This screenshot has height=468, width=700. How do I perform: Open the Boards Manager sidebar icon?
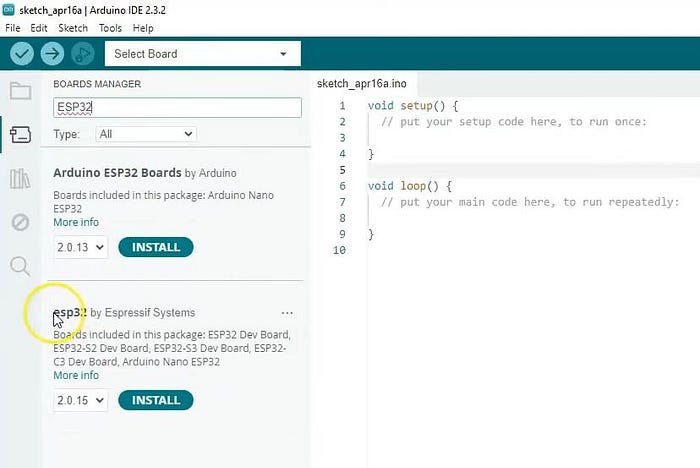click(21, 134)
